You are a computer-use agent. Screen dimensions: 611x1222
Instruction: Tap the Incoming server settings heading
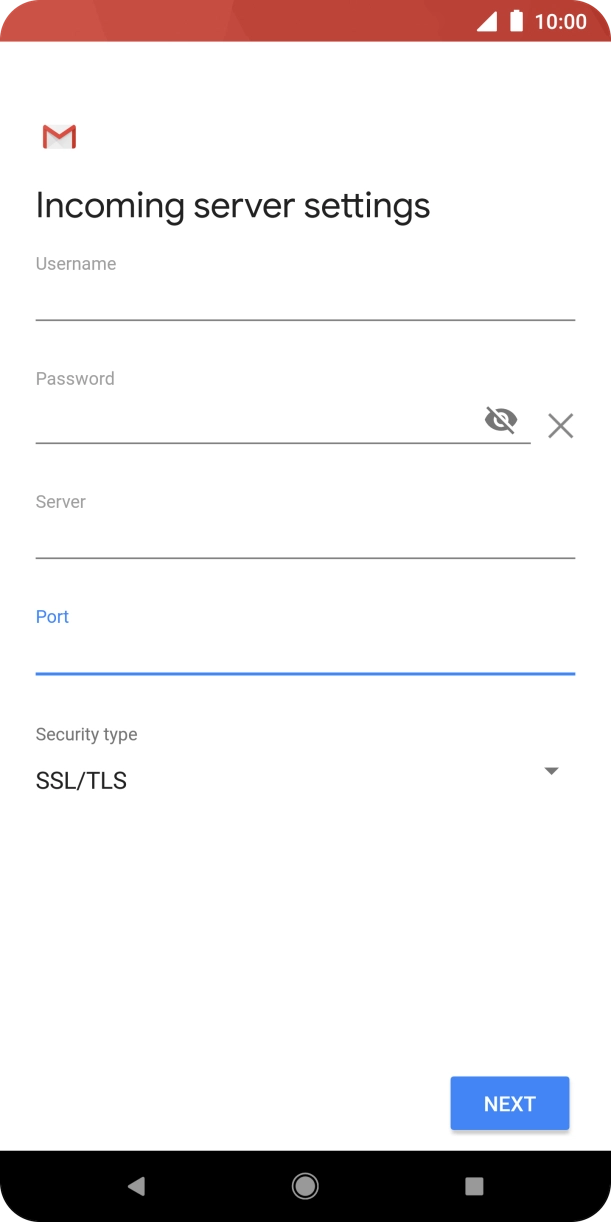click(233, 205)
